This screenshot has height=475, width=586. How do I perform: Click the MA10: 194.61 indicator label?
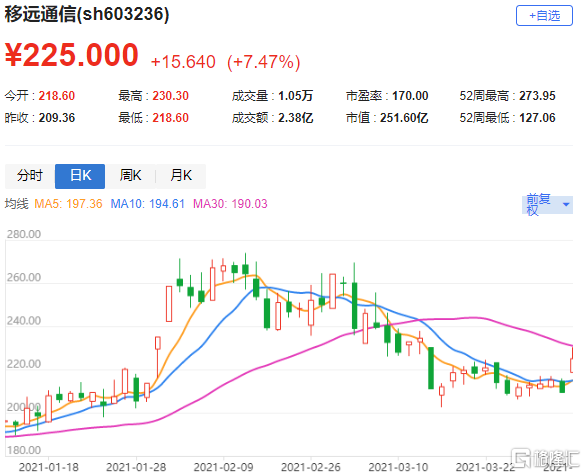(x=148, y=204)
